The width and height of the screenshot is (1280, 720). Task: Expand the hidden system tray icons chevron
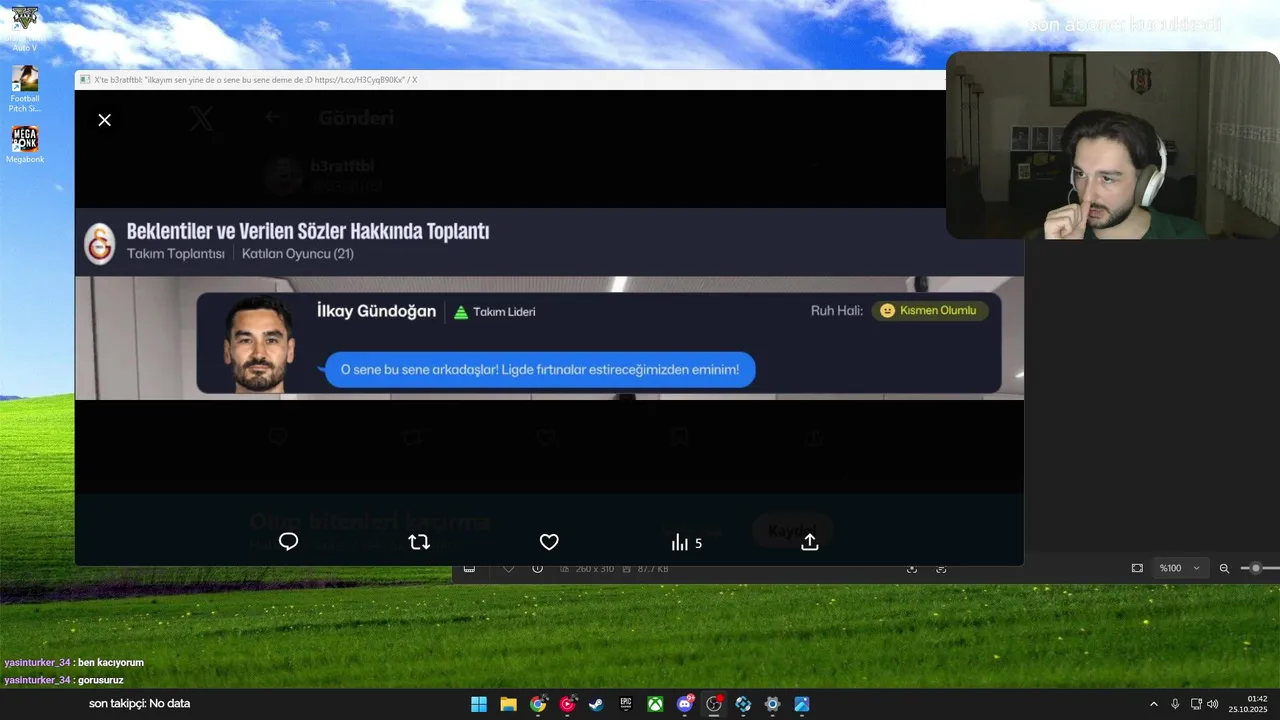click(1153, 704)
